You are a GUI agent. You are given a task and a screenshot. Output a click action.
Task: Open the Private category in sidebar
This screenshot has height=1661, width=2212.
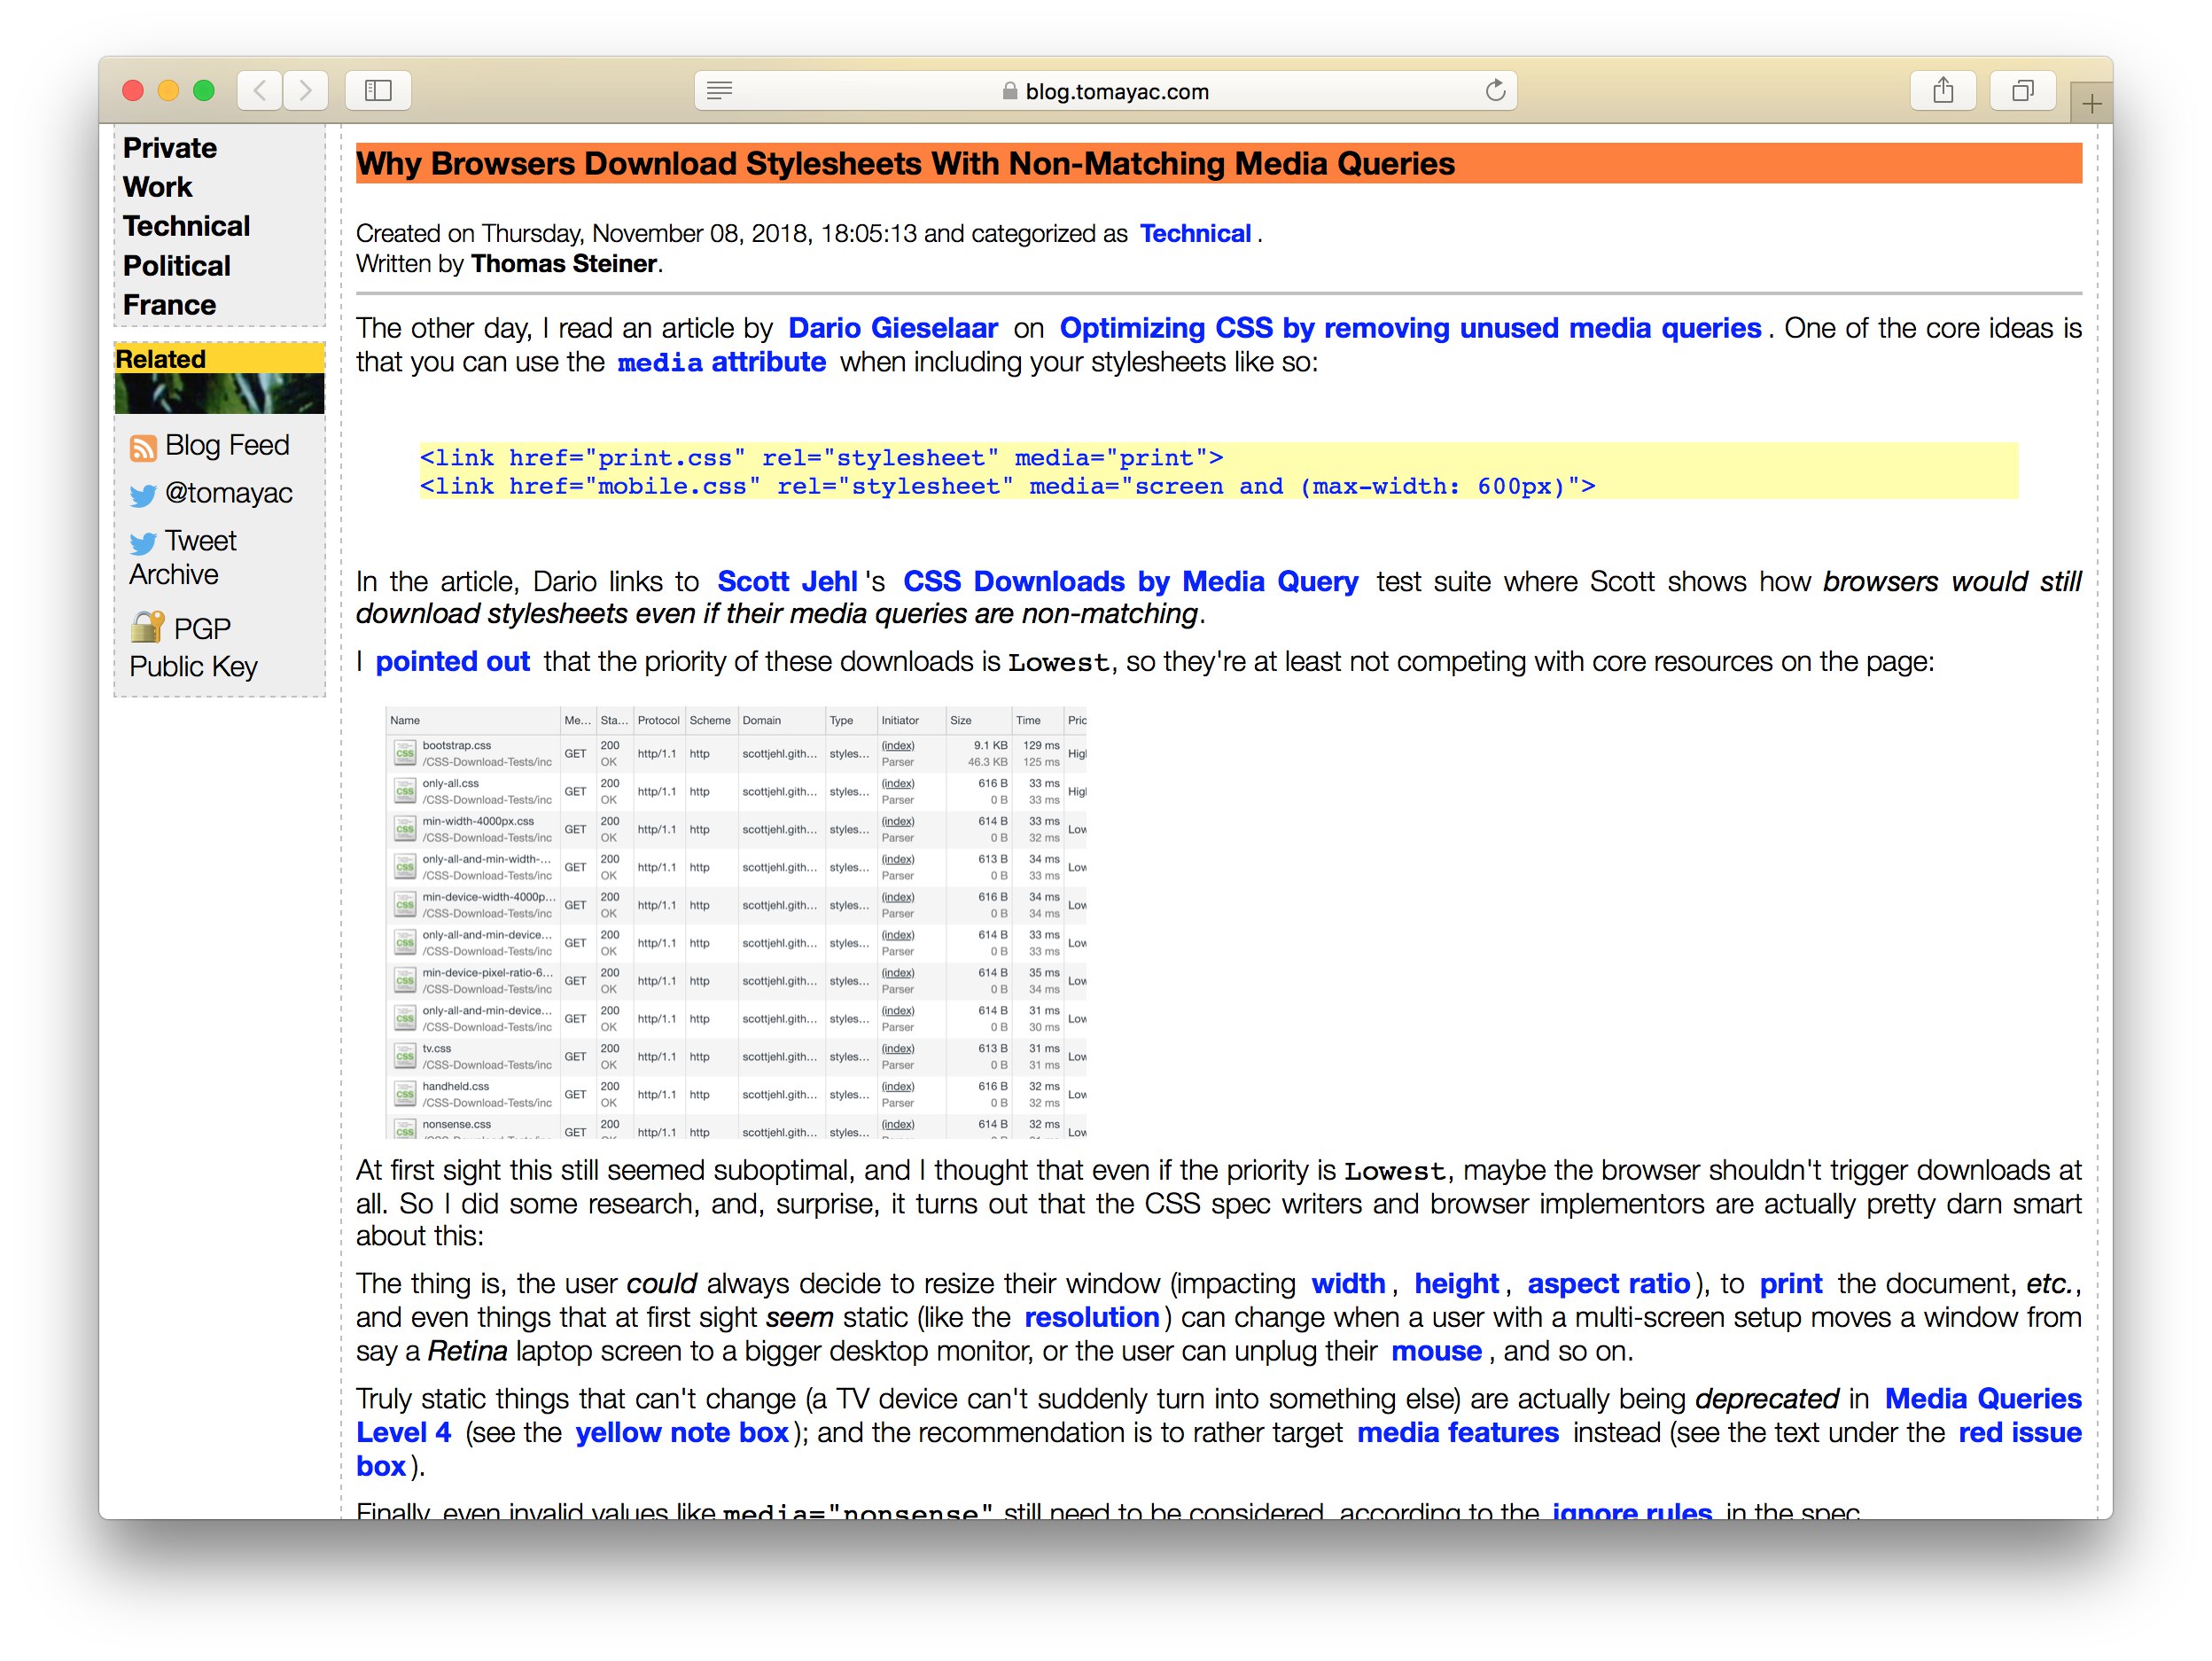click(170, 148)
